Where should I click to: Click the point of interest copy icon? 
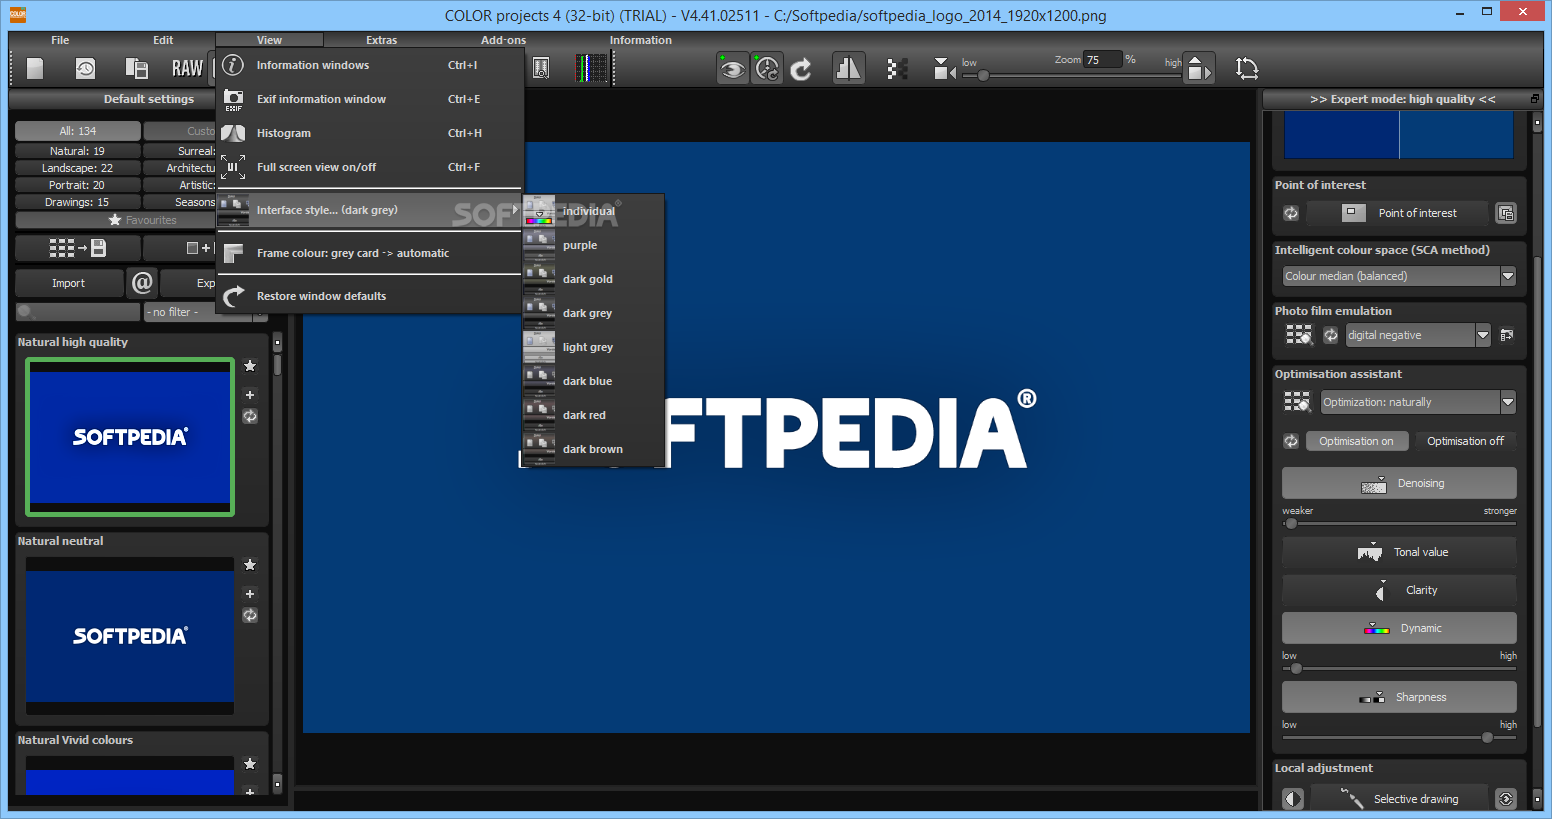(x=1506, y=213)
